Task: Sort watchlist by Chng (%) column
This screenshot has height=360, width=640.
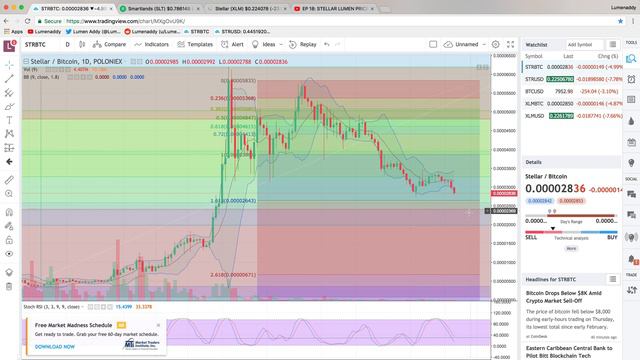Action: click(x=608, y=56)
